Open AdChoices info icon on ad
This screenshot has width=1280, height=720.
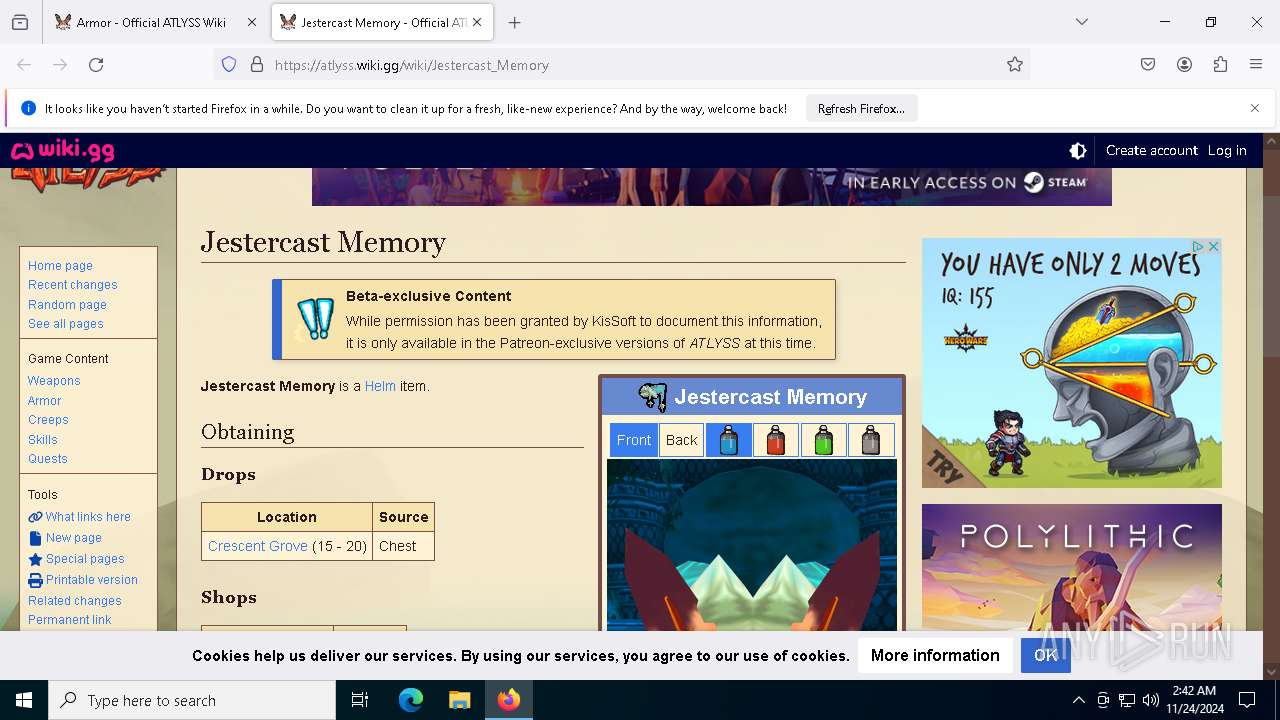1197,246
